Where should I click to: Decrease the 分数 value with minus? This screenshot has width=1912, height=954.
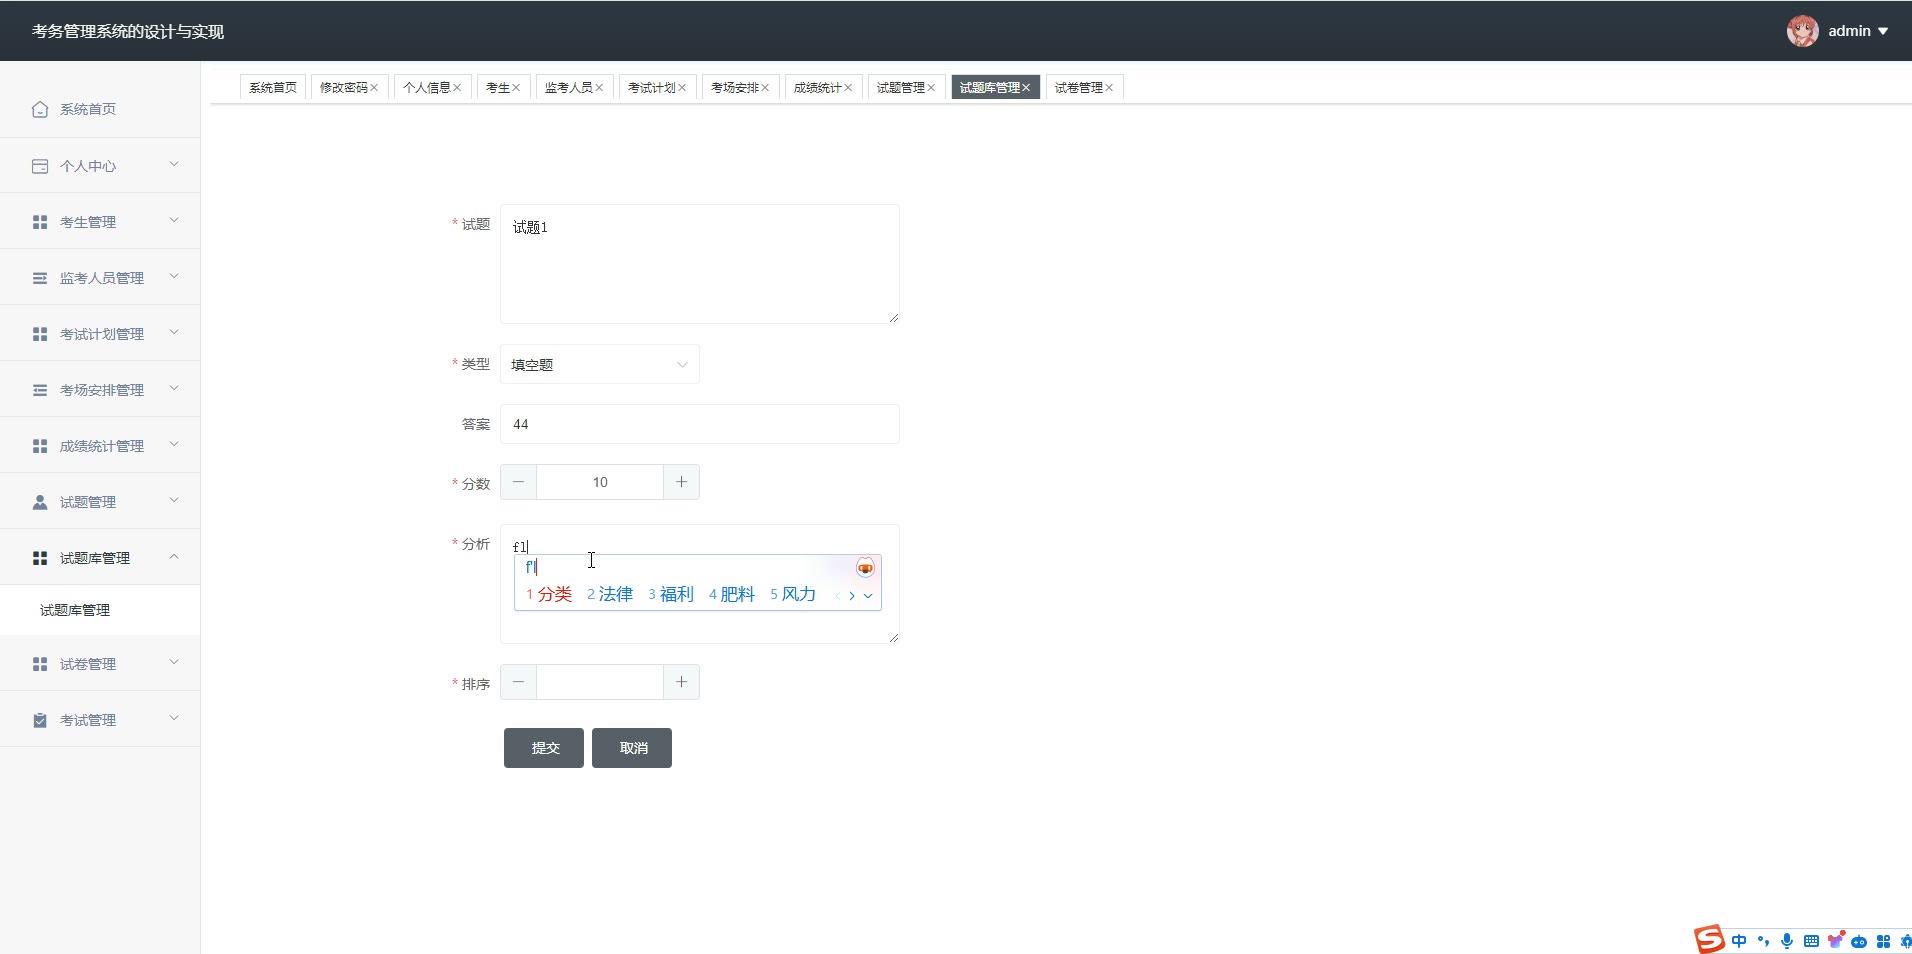518,482
